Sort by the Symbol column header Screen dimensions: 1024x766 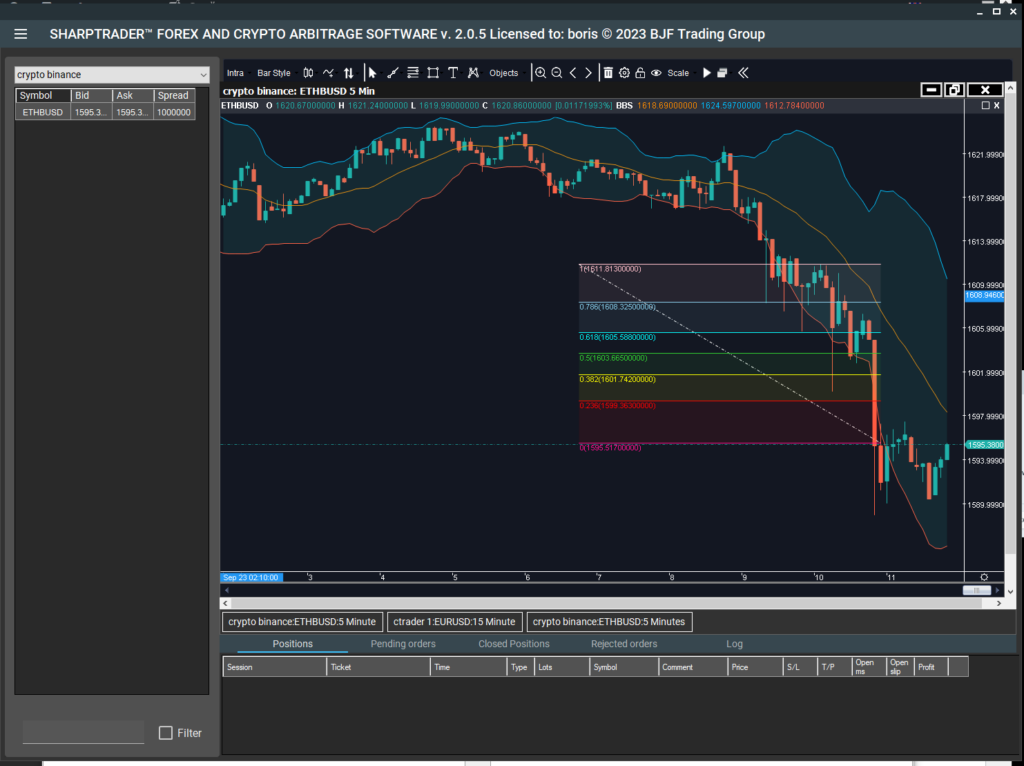[x=43, y=95]
